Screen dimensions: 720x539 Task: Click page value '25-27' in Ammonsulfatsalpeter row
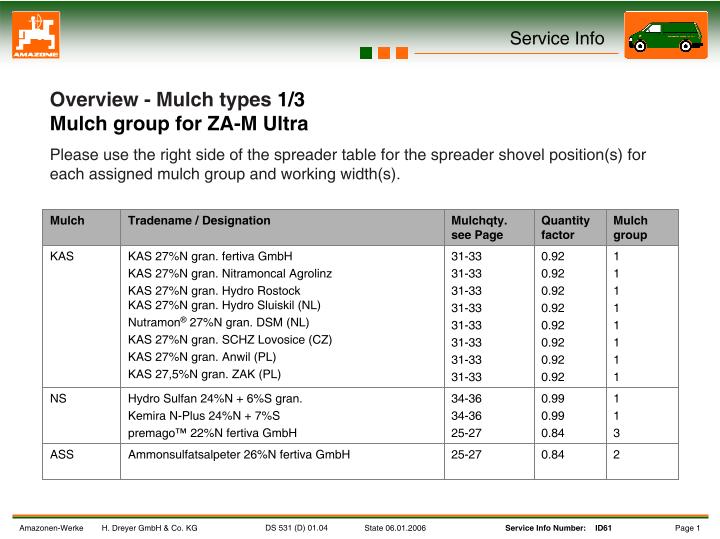(466, 455)
